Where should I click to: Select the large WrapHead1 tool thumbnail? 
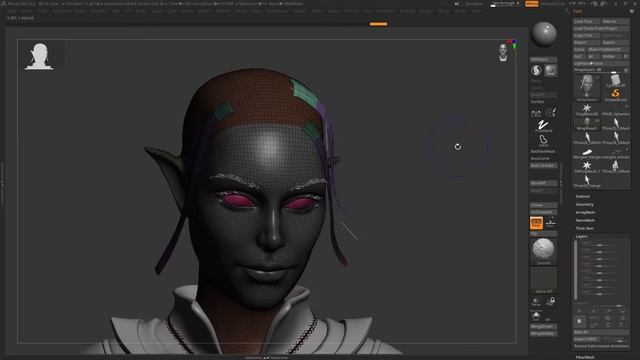pos(587,87)
